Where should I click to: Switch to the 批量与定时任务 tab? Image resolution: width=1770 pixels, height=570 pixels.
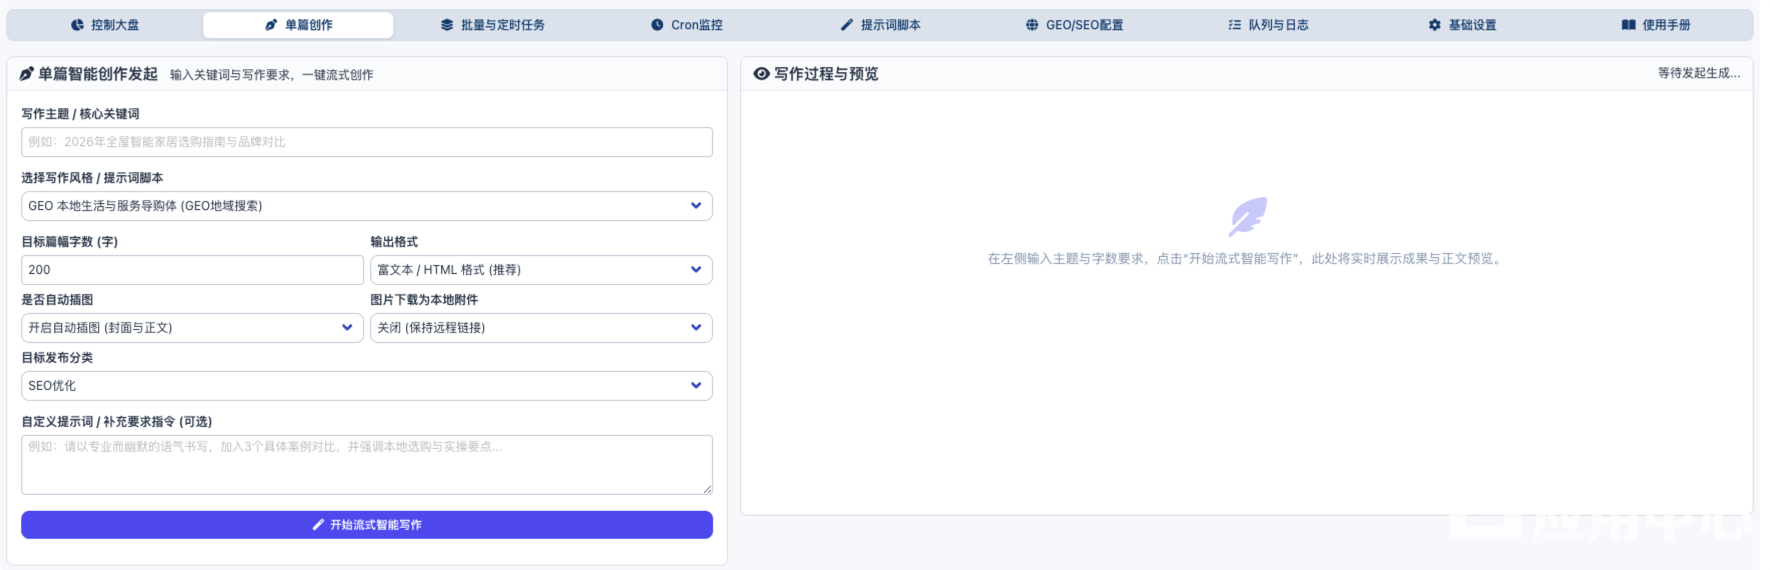click(492, 25)
